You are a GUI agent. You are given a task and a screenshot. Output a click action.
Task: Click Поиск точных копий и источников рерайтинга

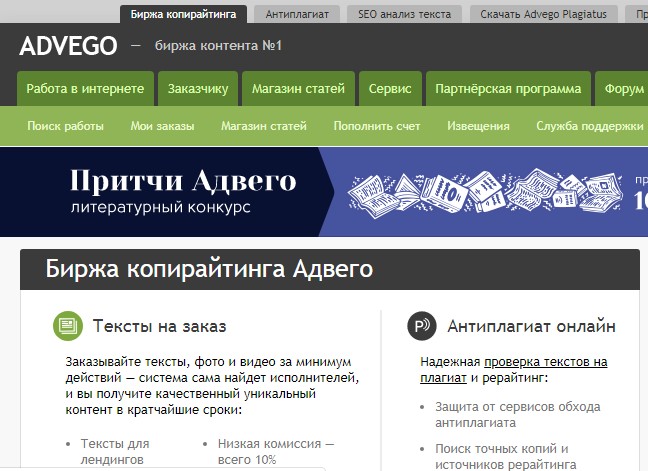[505, 457]
